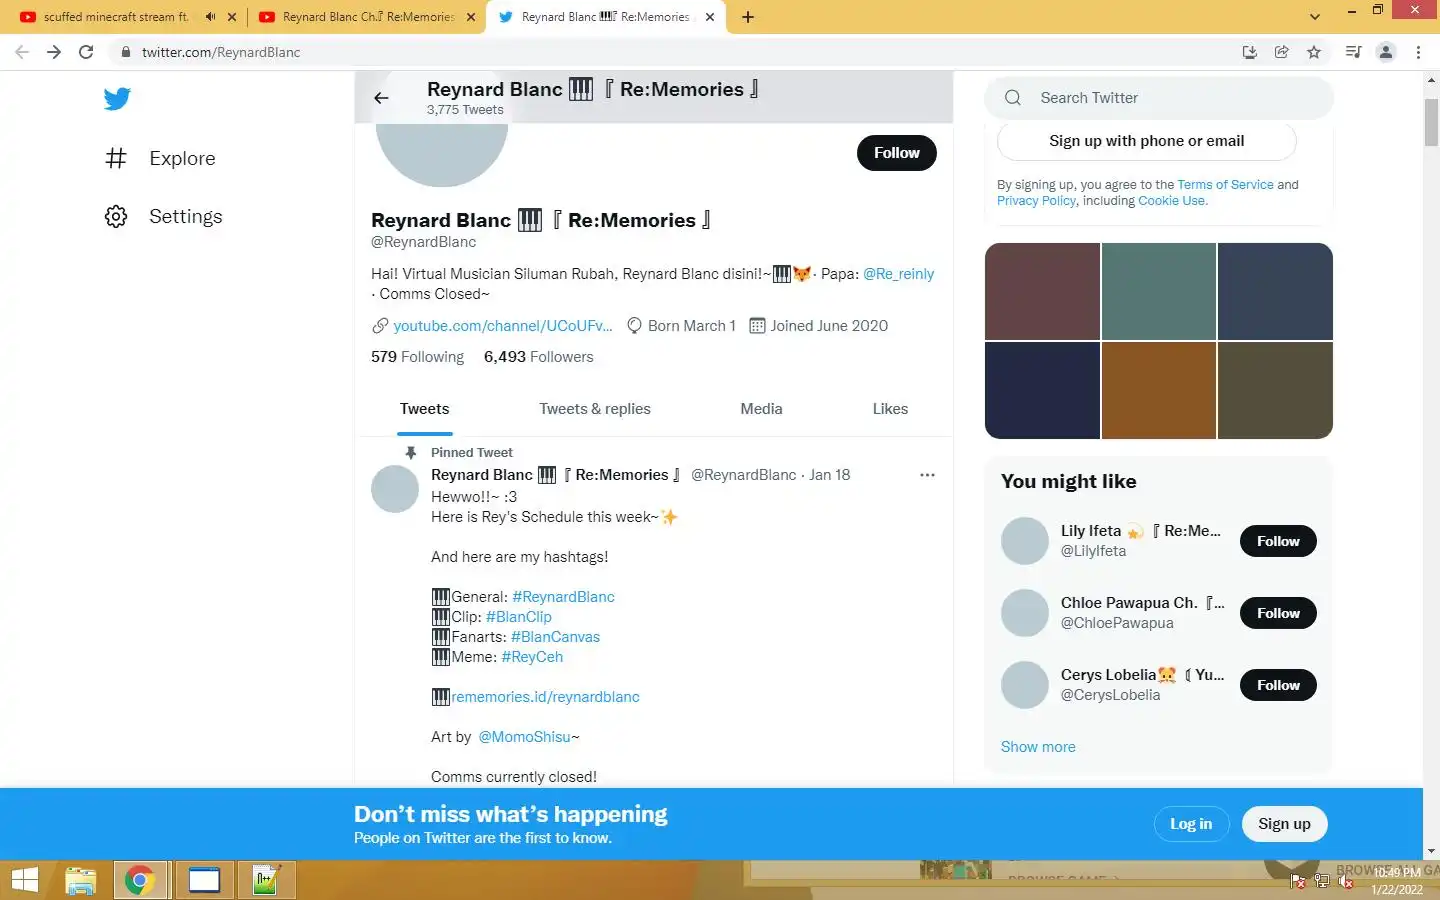
Task: Follow Chloe Pawapua Ch.
Action: (1278, 613)
